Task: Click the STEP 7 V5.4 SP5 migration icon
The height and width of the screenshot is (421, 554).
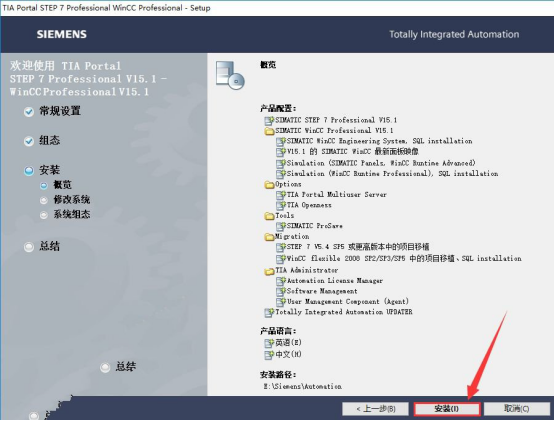Action: tap(281, 247)
